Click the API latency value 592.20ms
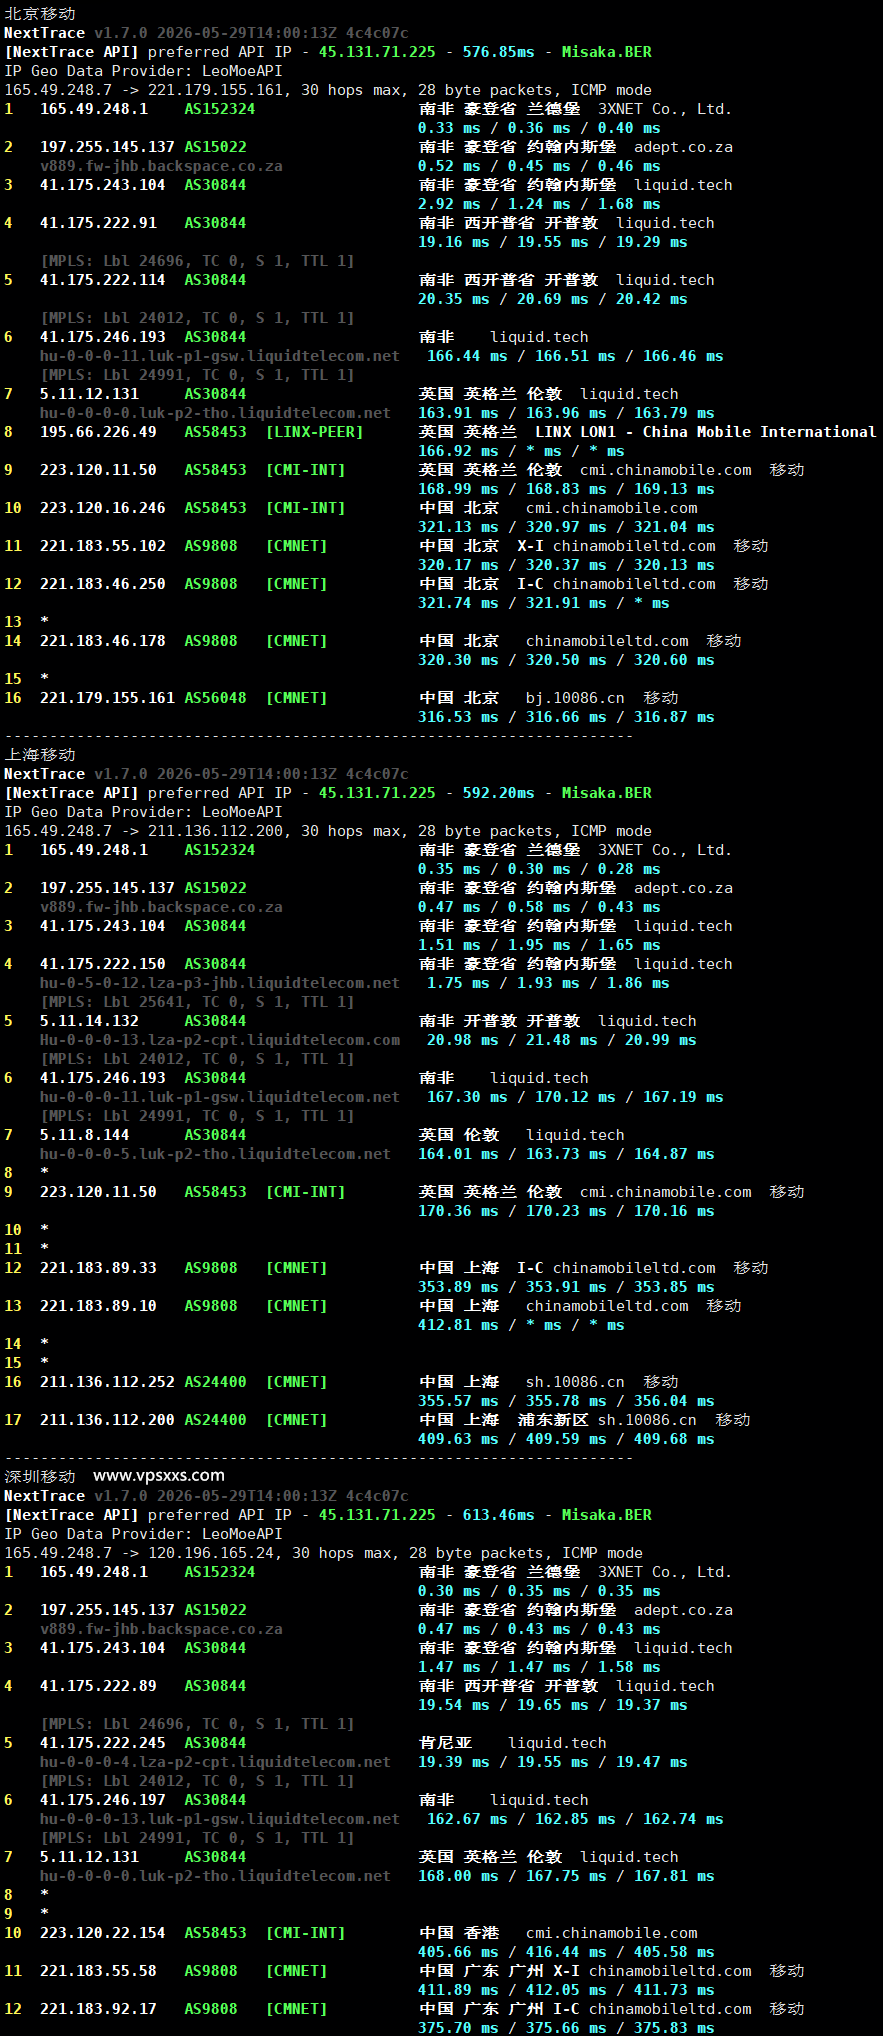This screenshot has height=2036, width=883. 498,793
